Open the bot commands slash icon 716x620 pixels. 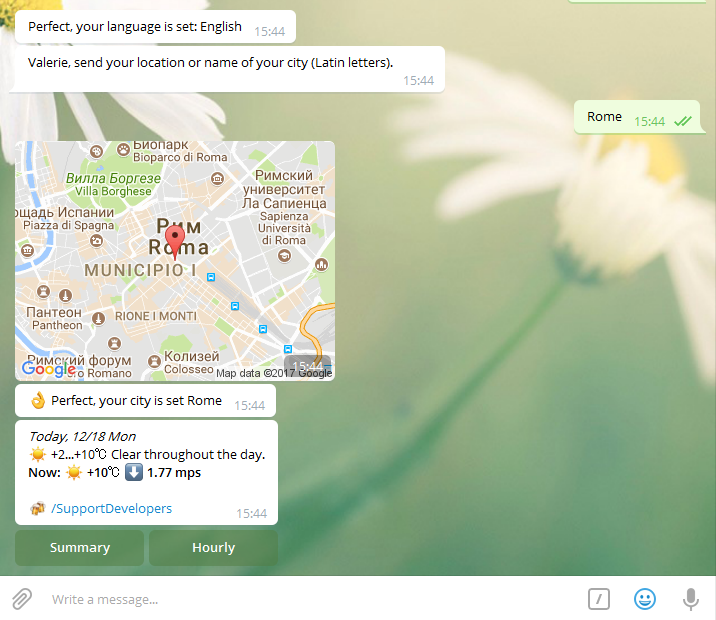[x=599, y=599]
